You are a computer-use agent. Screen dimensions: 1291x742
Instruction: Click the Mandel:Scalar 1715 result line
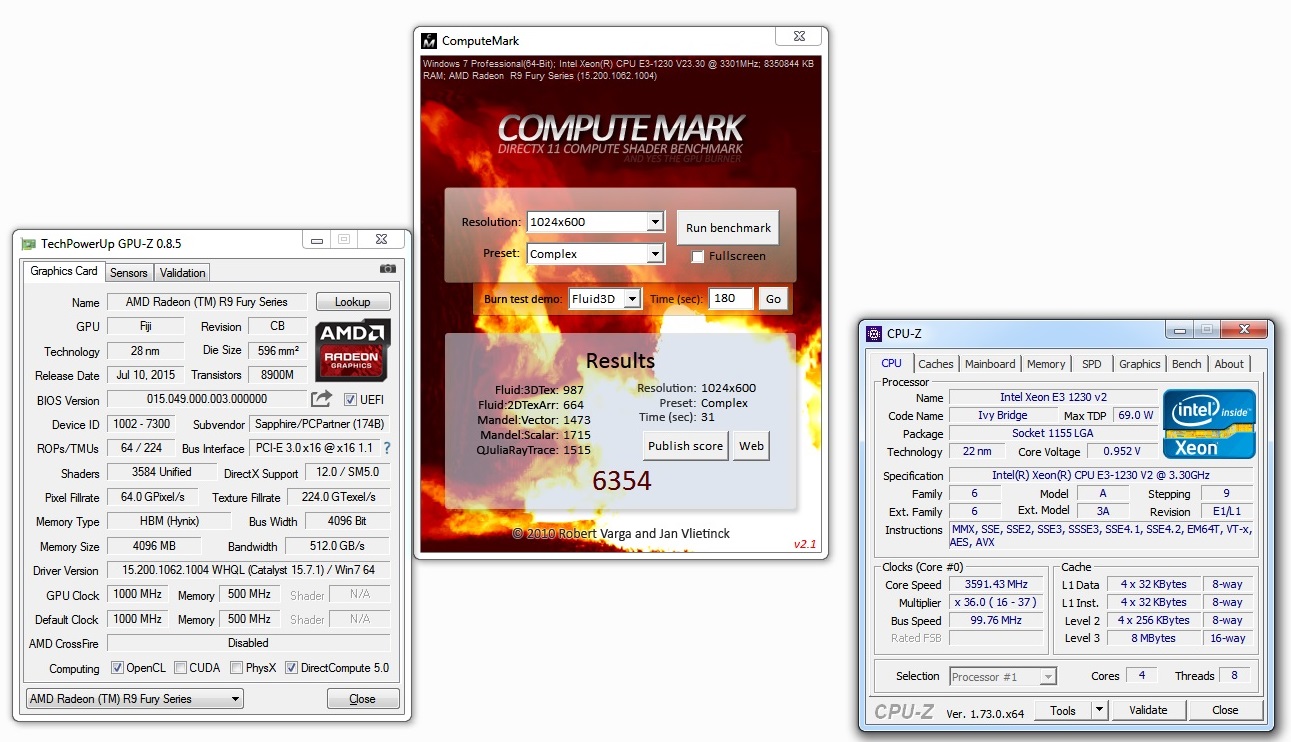(533, 435)
